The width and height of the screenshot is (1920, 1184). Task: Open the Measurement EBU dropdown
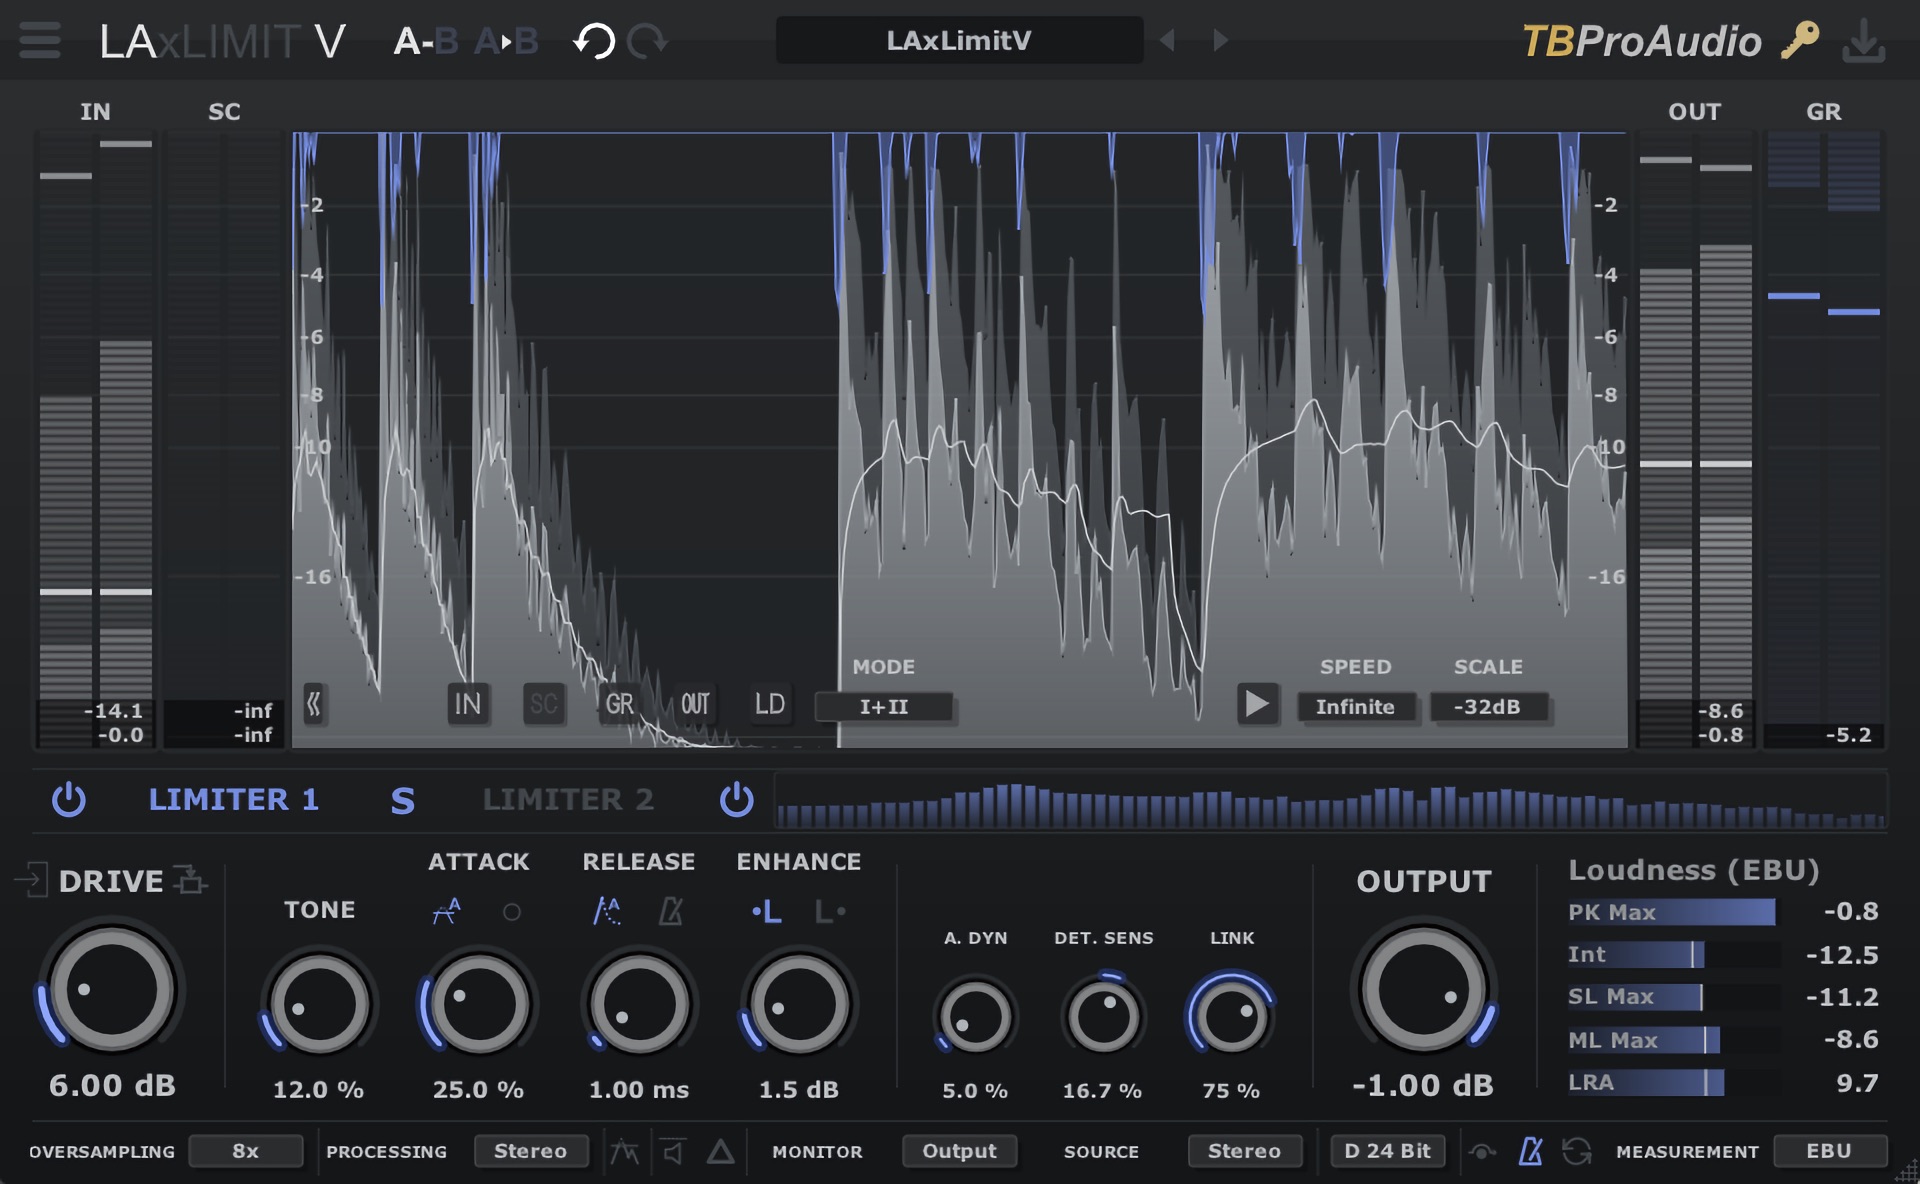point(1830,1151)
